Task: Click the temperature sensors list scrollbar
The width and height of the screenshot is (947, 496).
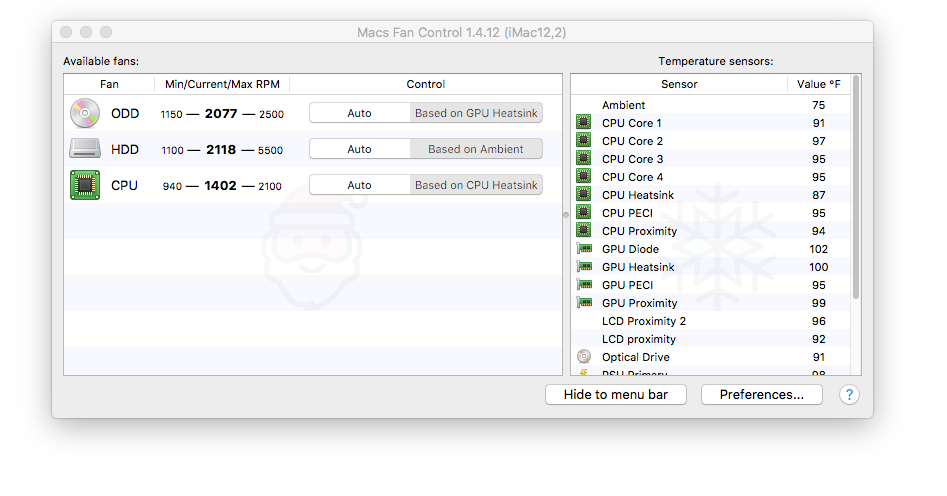Action: tap(856, 187)
